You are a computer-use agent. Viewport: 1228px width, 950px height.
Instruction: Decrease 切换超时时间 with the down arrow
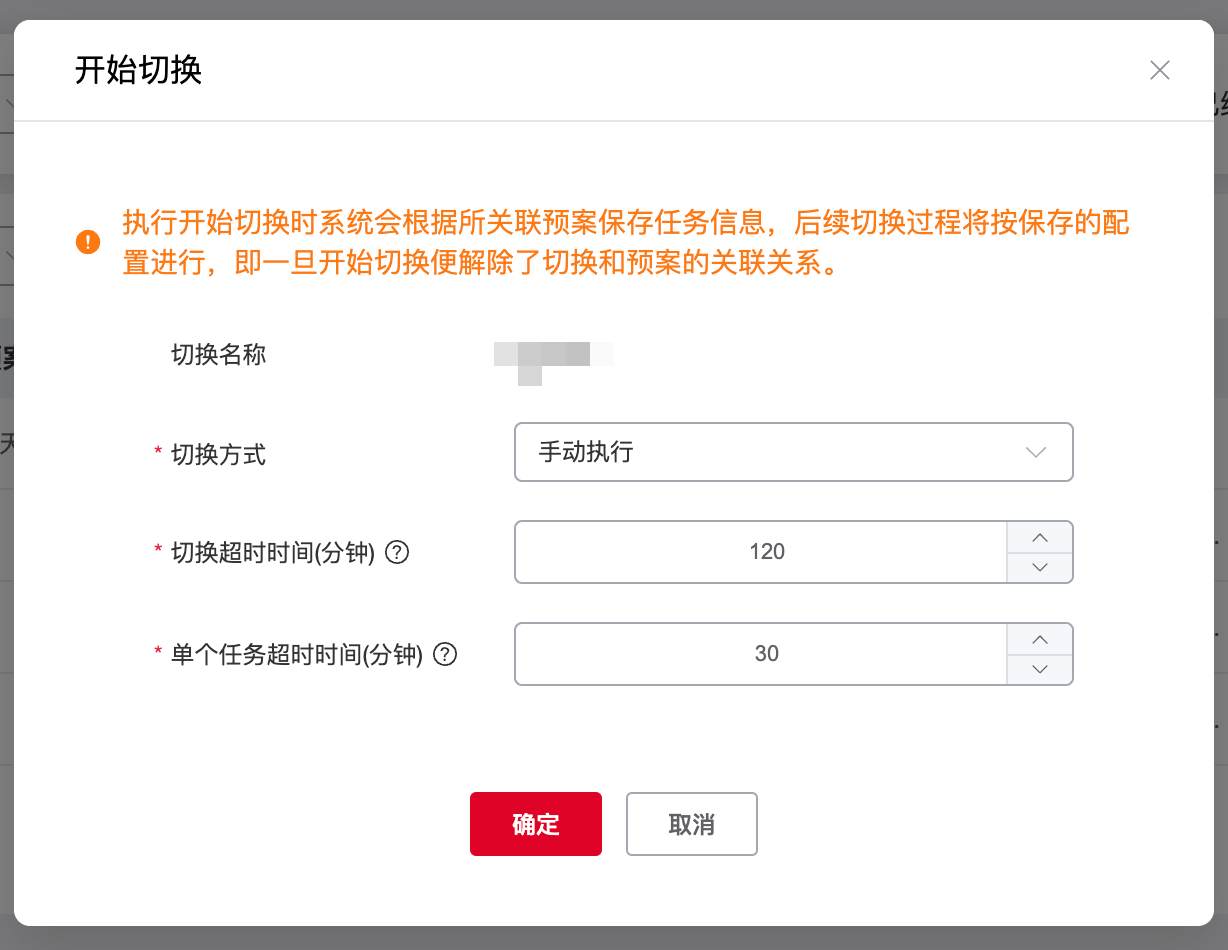pyautogui.click(x=1039, y=567)
